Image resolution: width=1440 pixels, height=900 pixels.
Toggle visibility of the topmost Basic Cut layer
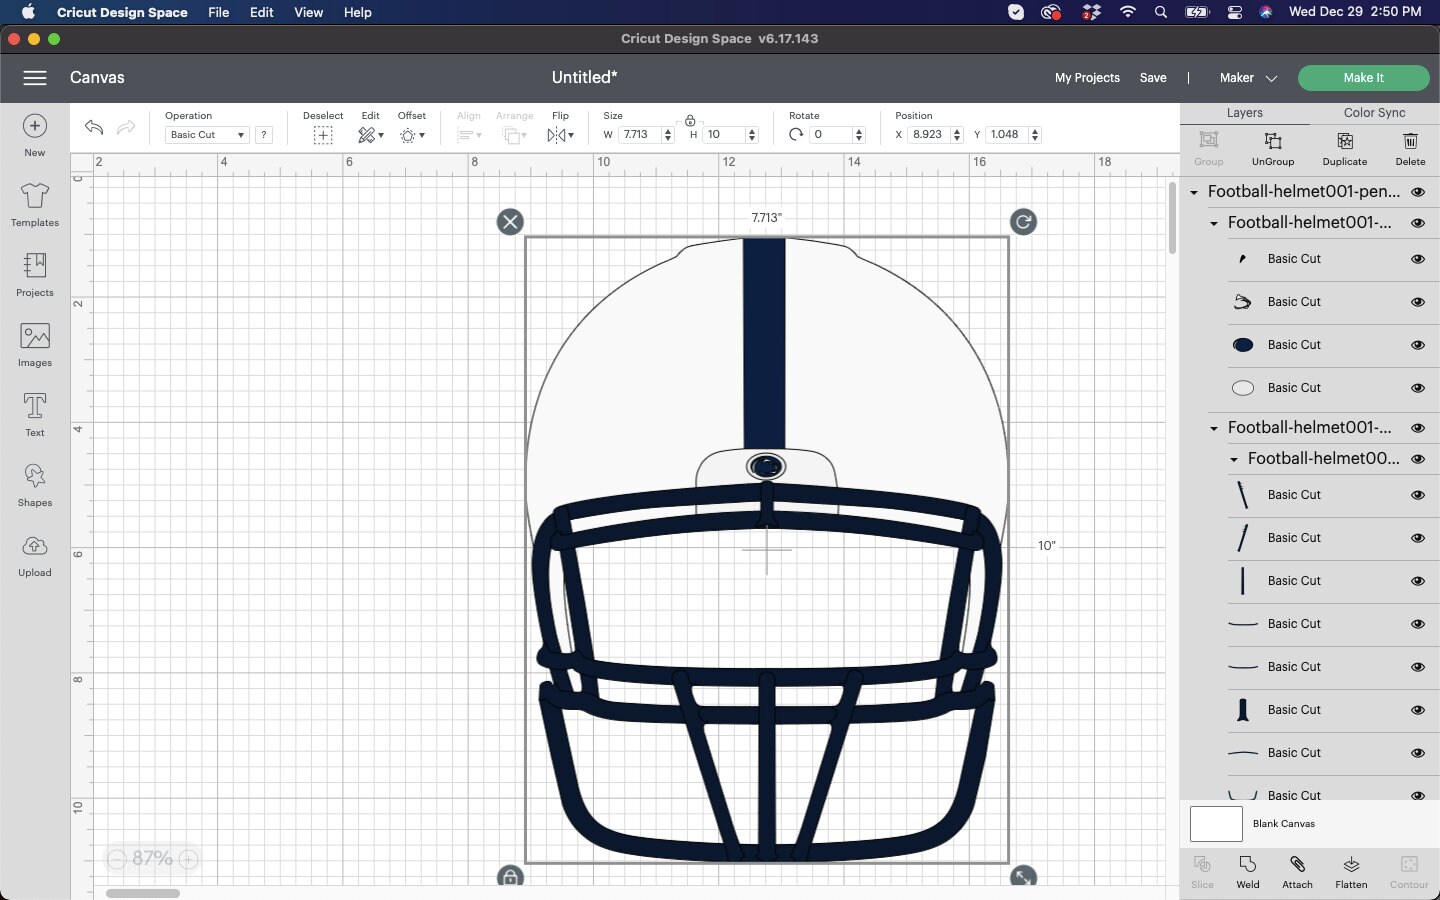pyautogui.click(x=1419, y=259)
